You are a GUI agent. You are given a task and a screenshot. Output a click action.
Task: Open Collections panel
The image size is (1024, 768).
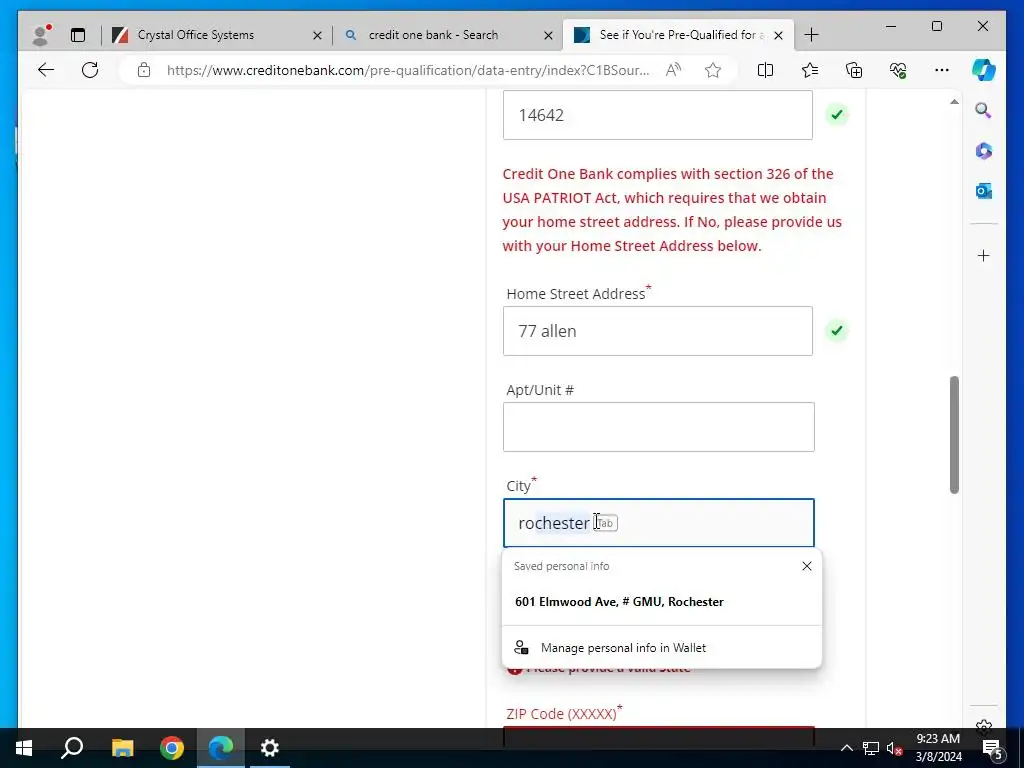[854, 70]
